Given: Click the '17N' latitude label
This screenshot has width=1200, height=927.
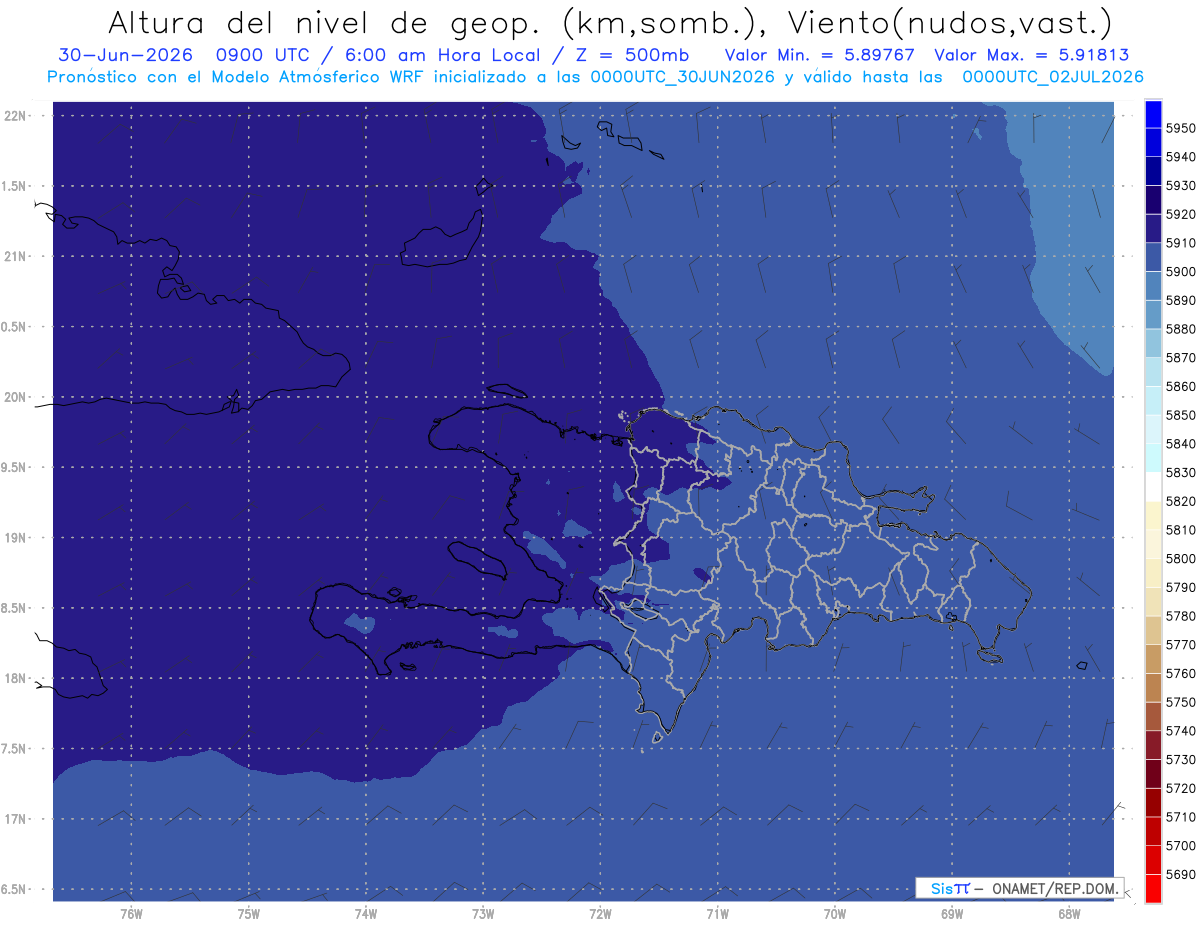Looking at the screenshot, I should (15, 819).
